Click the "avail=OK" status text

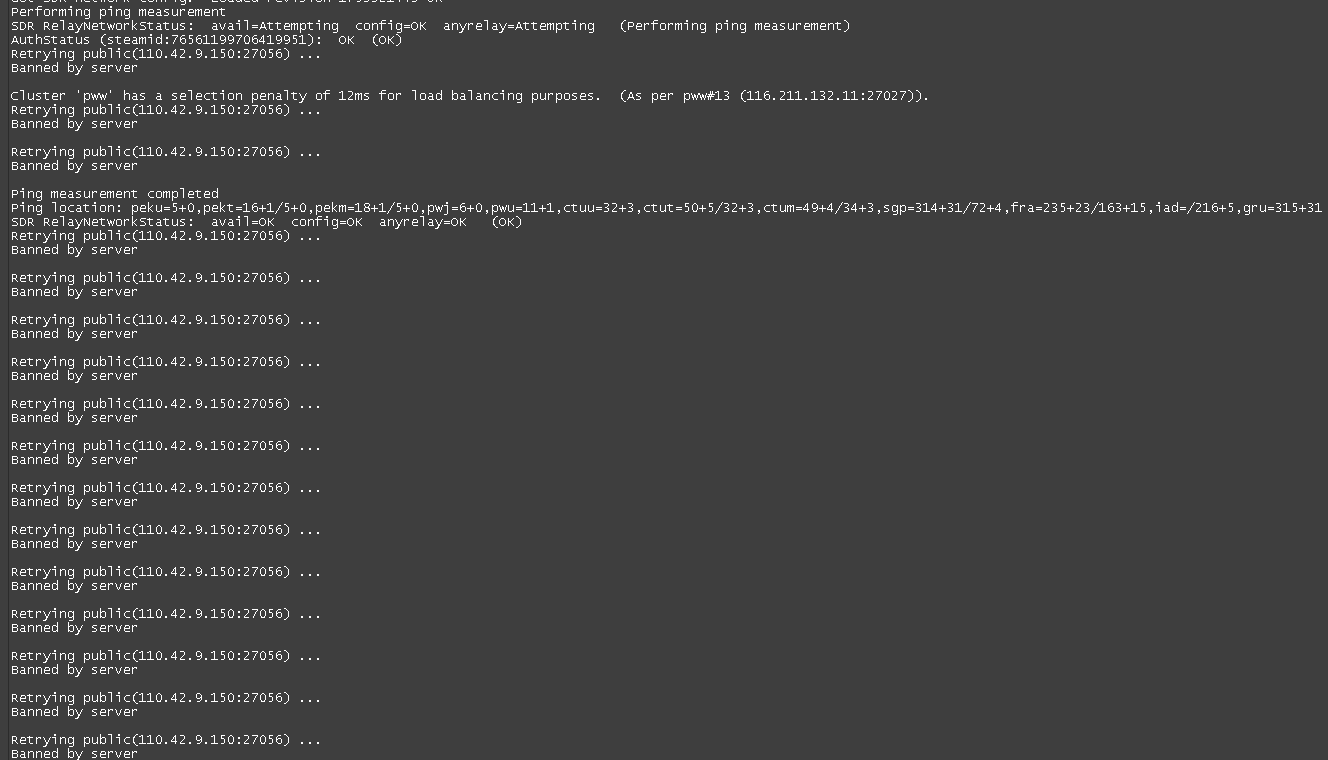tap(243, 222)
